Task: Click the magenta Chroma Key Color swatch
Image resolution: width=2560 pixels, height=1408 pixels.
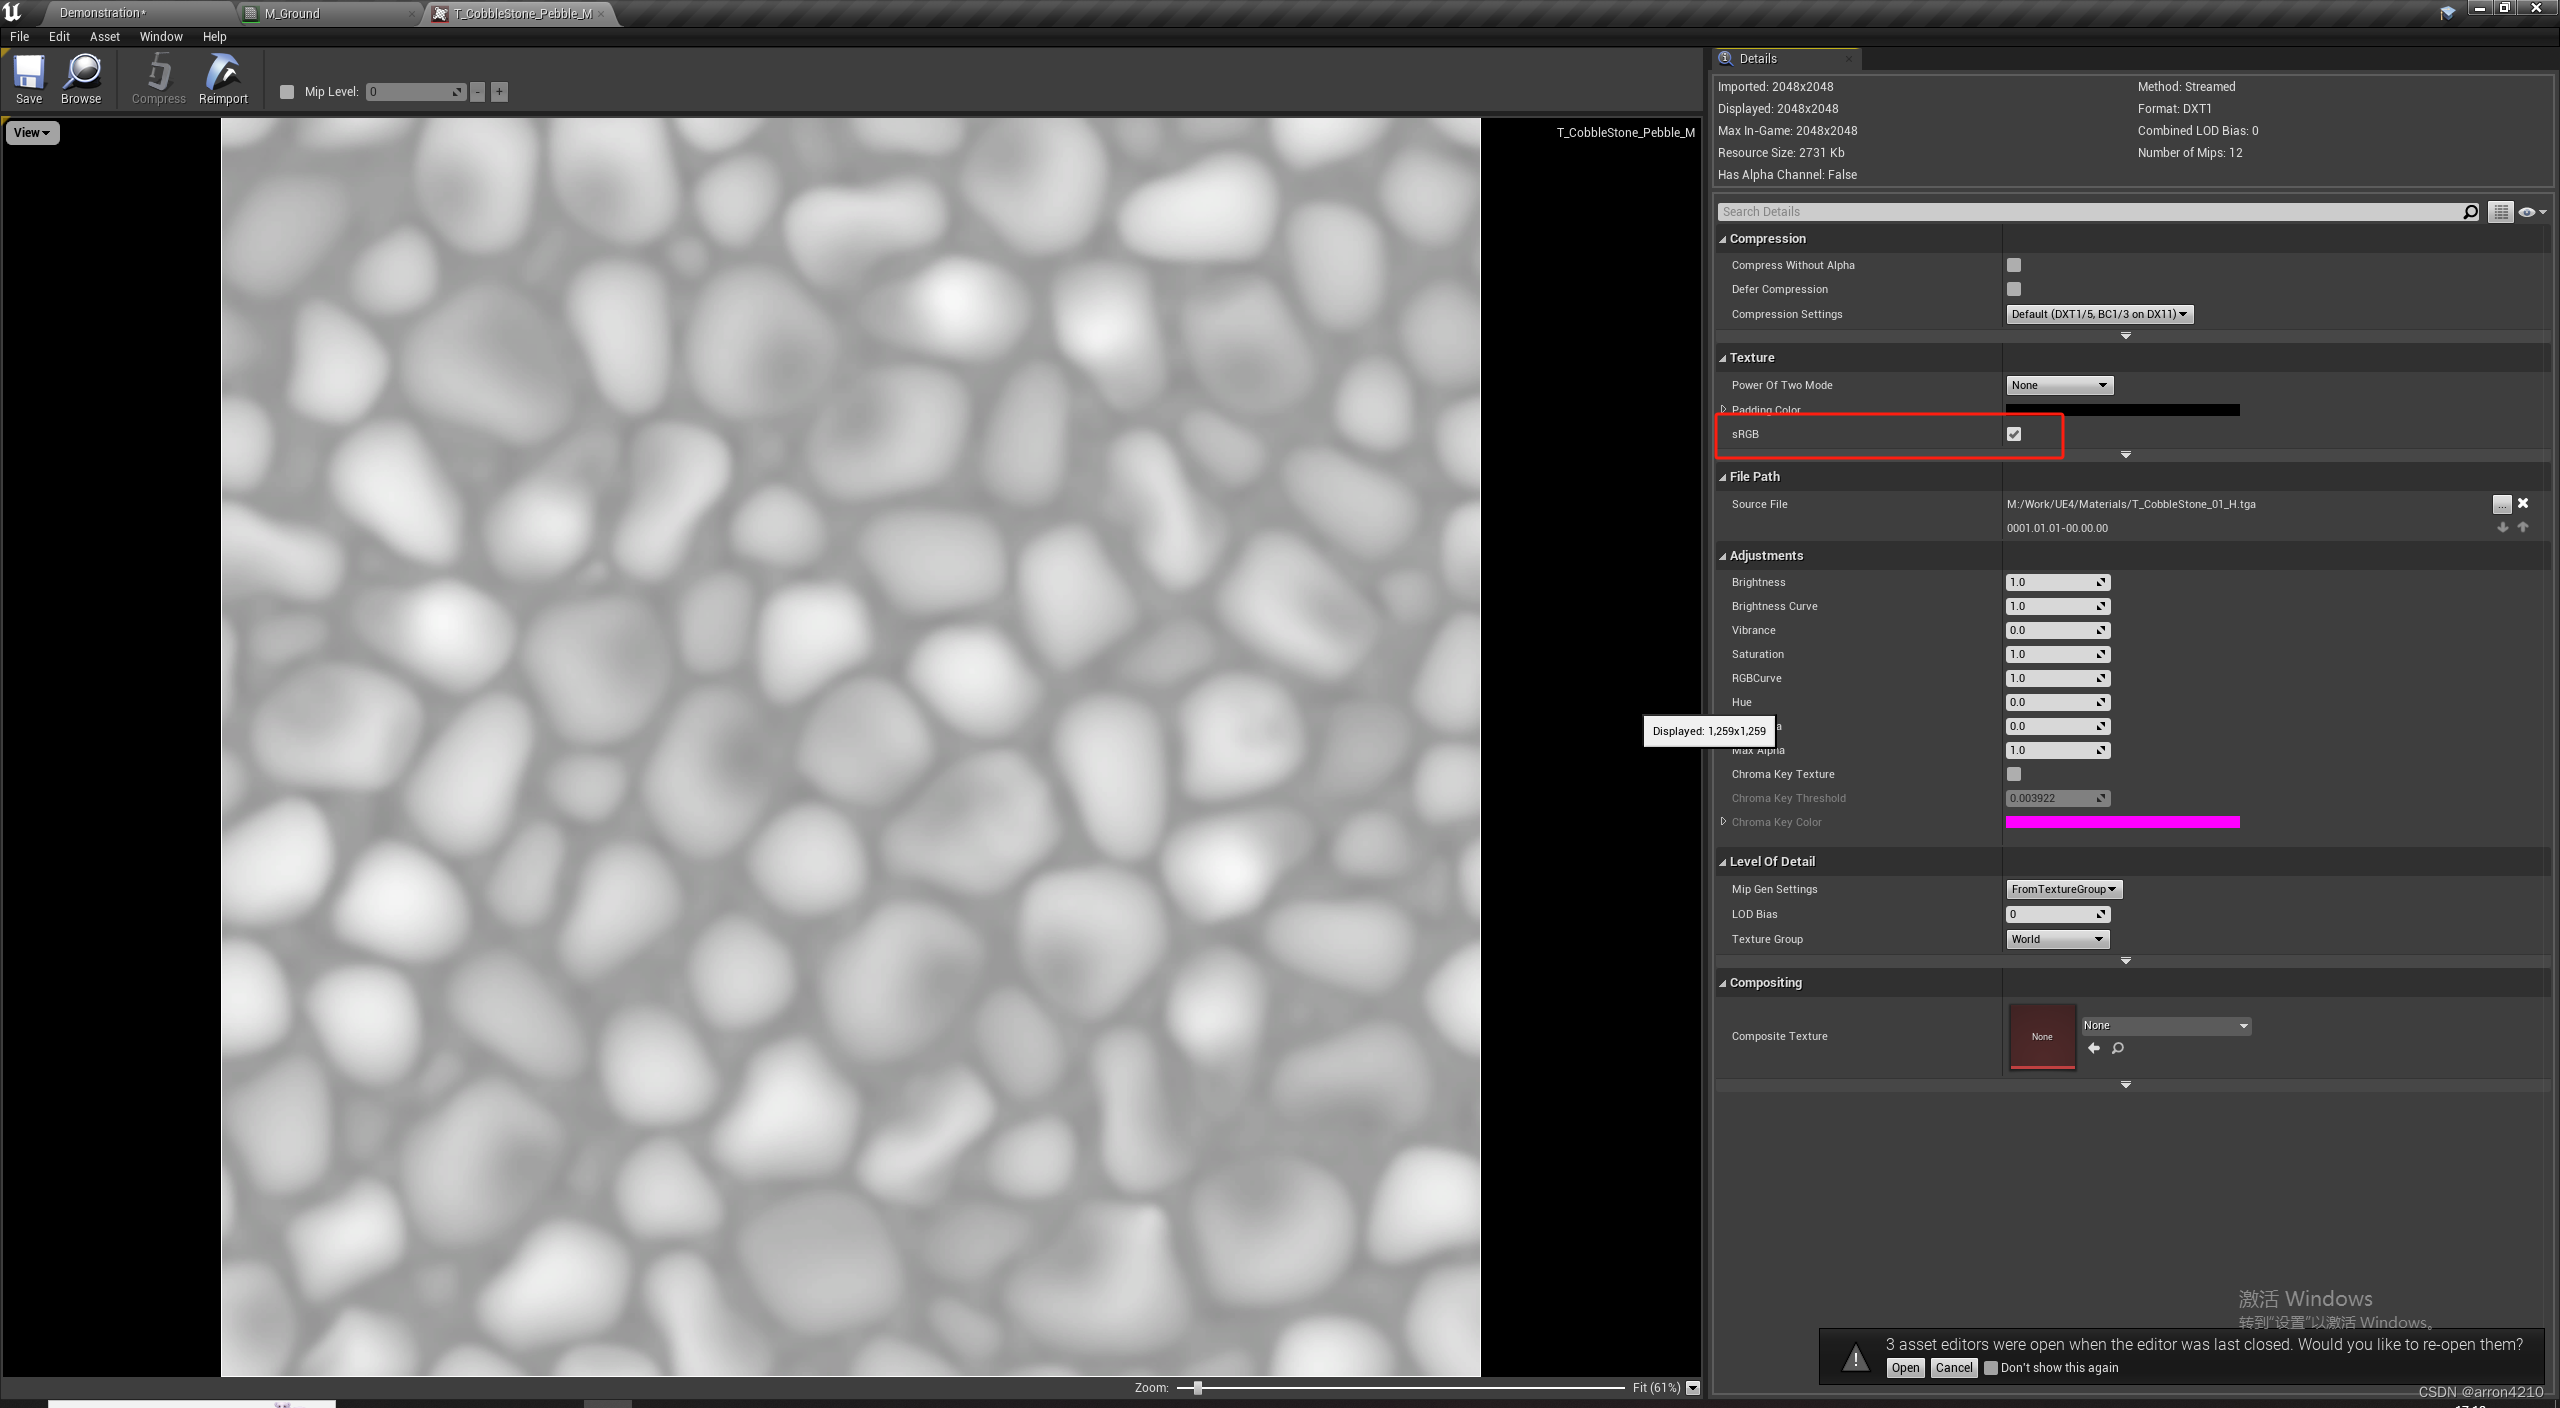Action: pos(2122,822)
